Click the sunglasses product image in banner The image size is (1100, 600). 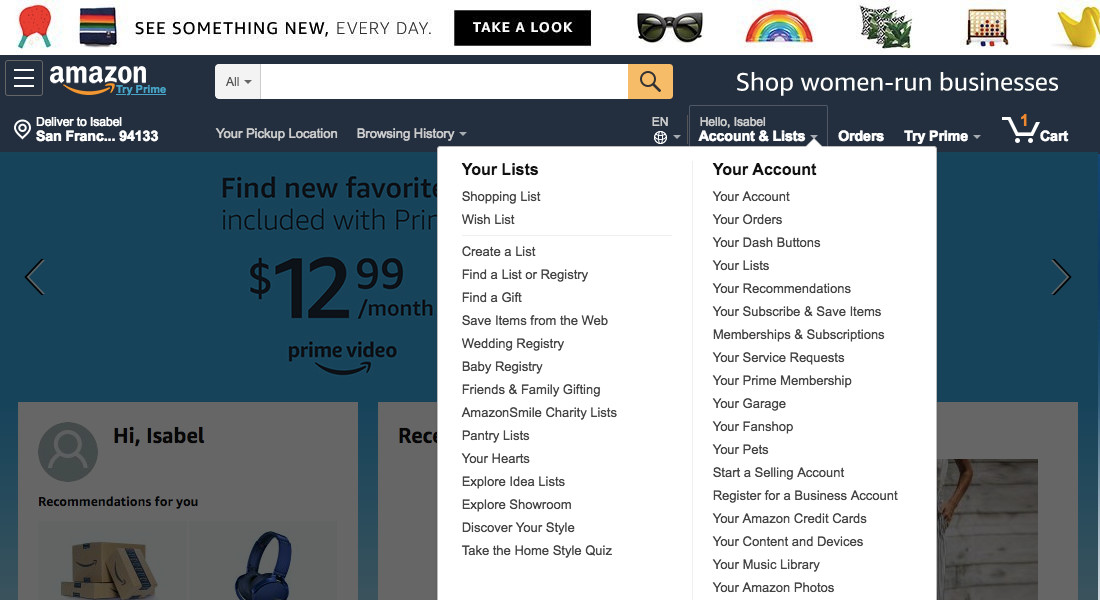670,27
